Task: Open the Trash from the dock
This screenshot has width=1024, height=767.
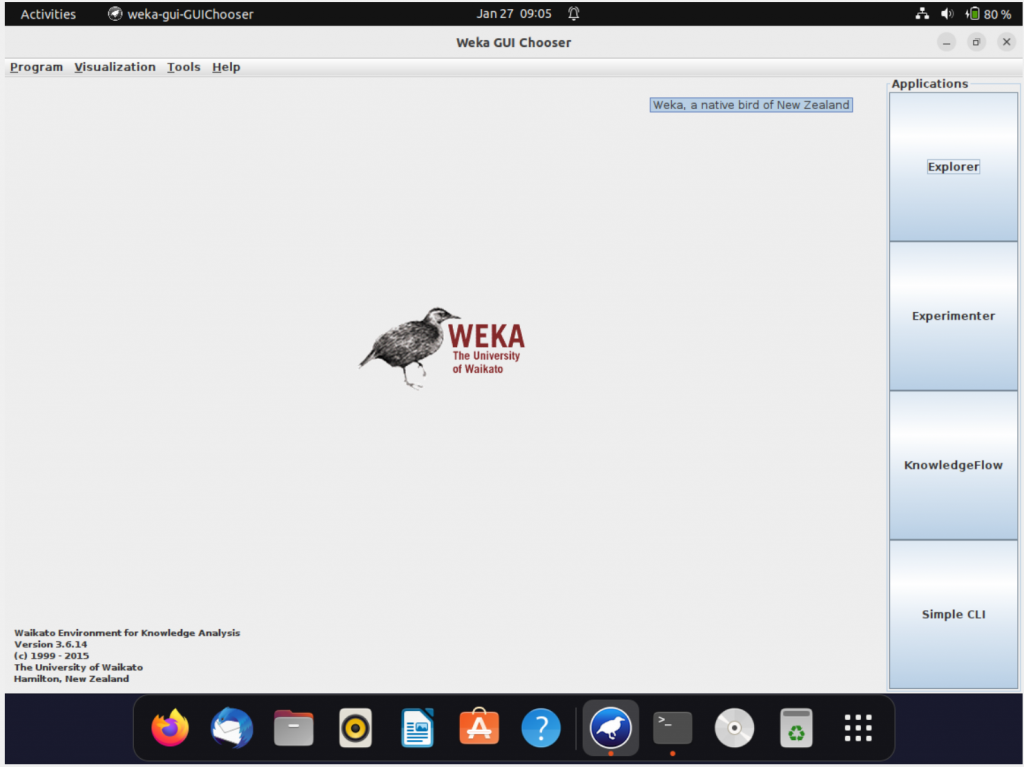Action: [796, 727]
